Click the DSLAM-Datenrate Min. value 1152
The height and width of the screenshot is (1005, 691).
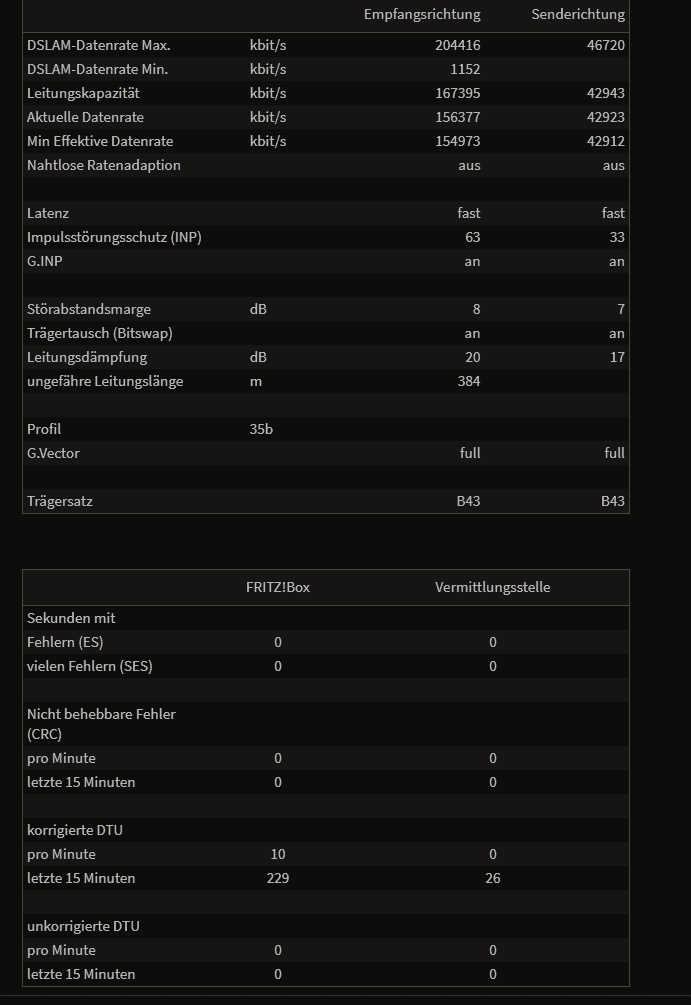[x=465, y=69]
